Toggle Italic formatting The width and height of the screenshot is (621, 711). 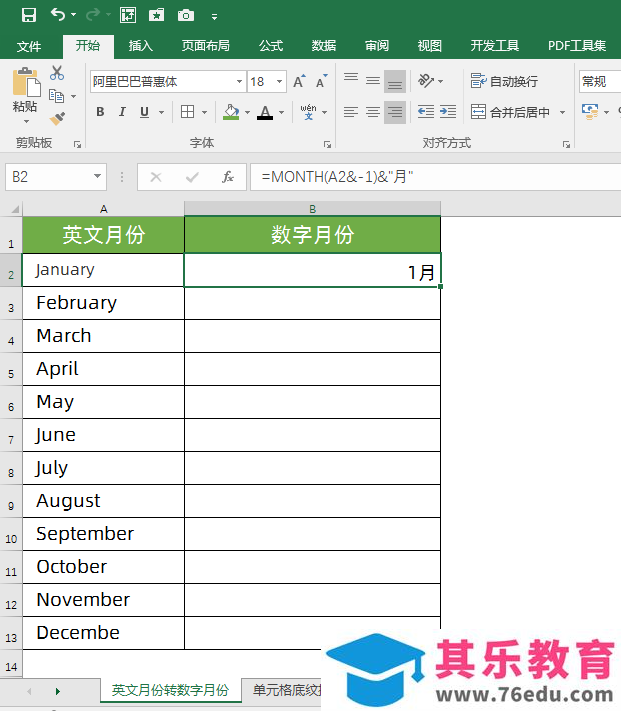(122, 112)
